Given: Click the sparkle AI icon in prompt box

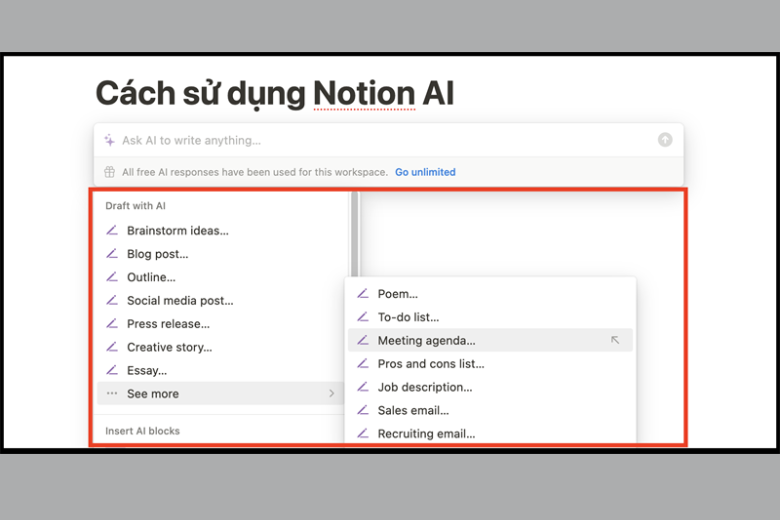Looking at the screenshot, I should coord(109,140).
